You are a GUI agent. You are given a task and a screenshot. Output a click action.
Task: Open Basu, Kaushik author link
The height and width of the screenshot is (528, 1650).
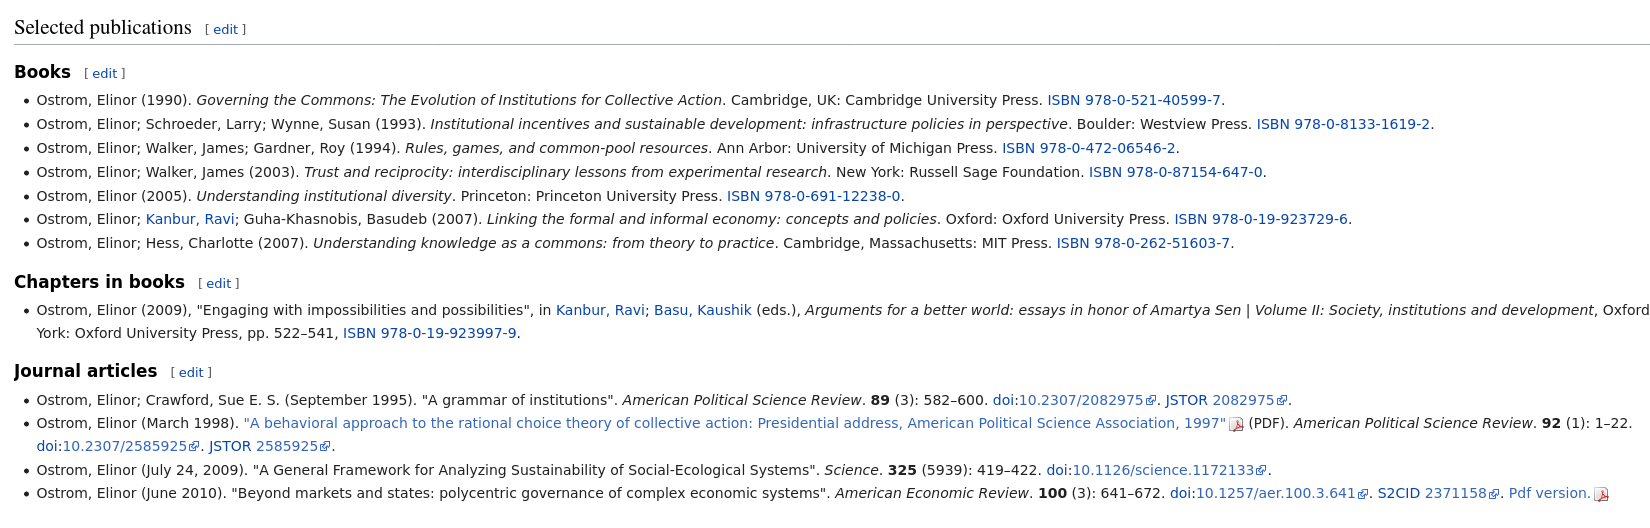703,310
